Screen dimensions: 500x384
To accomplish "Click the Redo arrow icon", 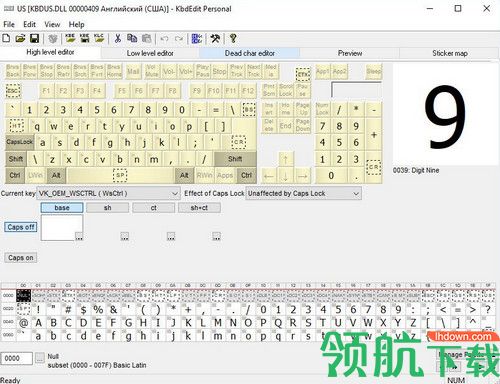I will pyautogui.click(x=179, y=39).
